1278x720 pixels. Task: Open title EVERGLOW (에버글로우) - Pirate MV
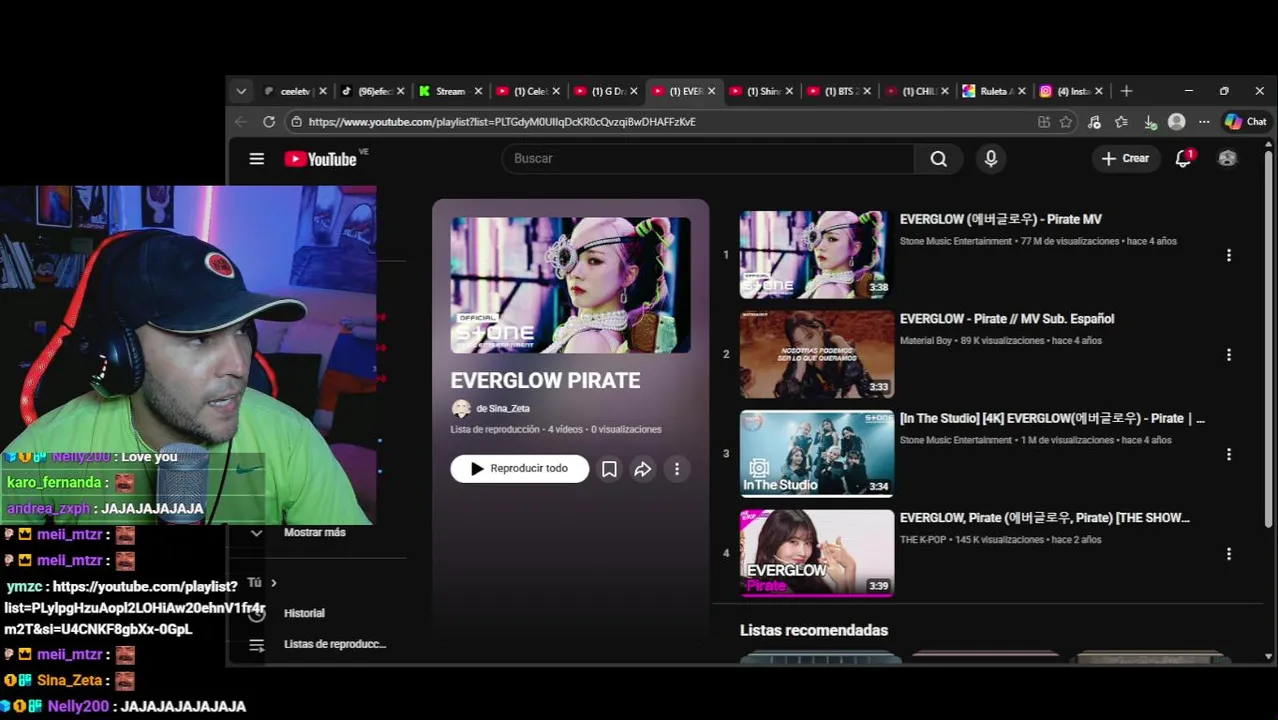[1000, 219]
